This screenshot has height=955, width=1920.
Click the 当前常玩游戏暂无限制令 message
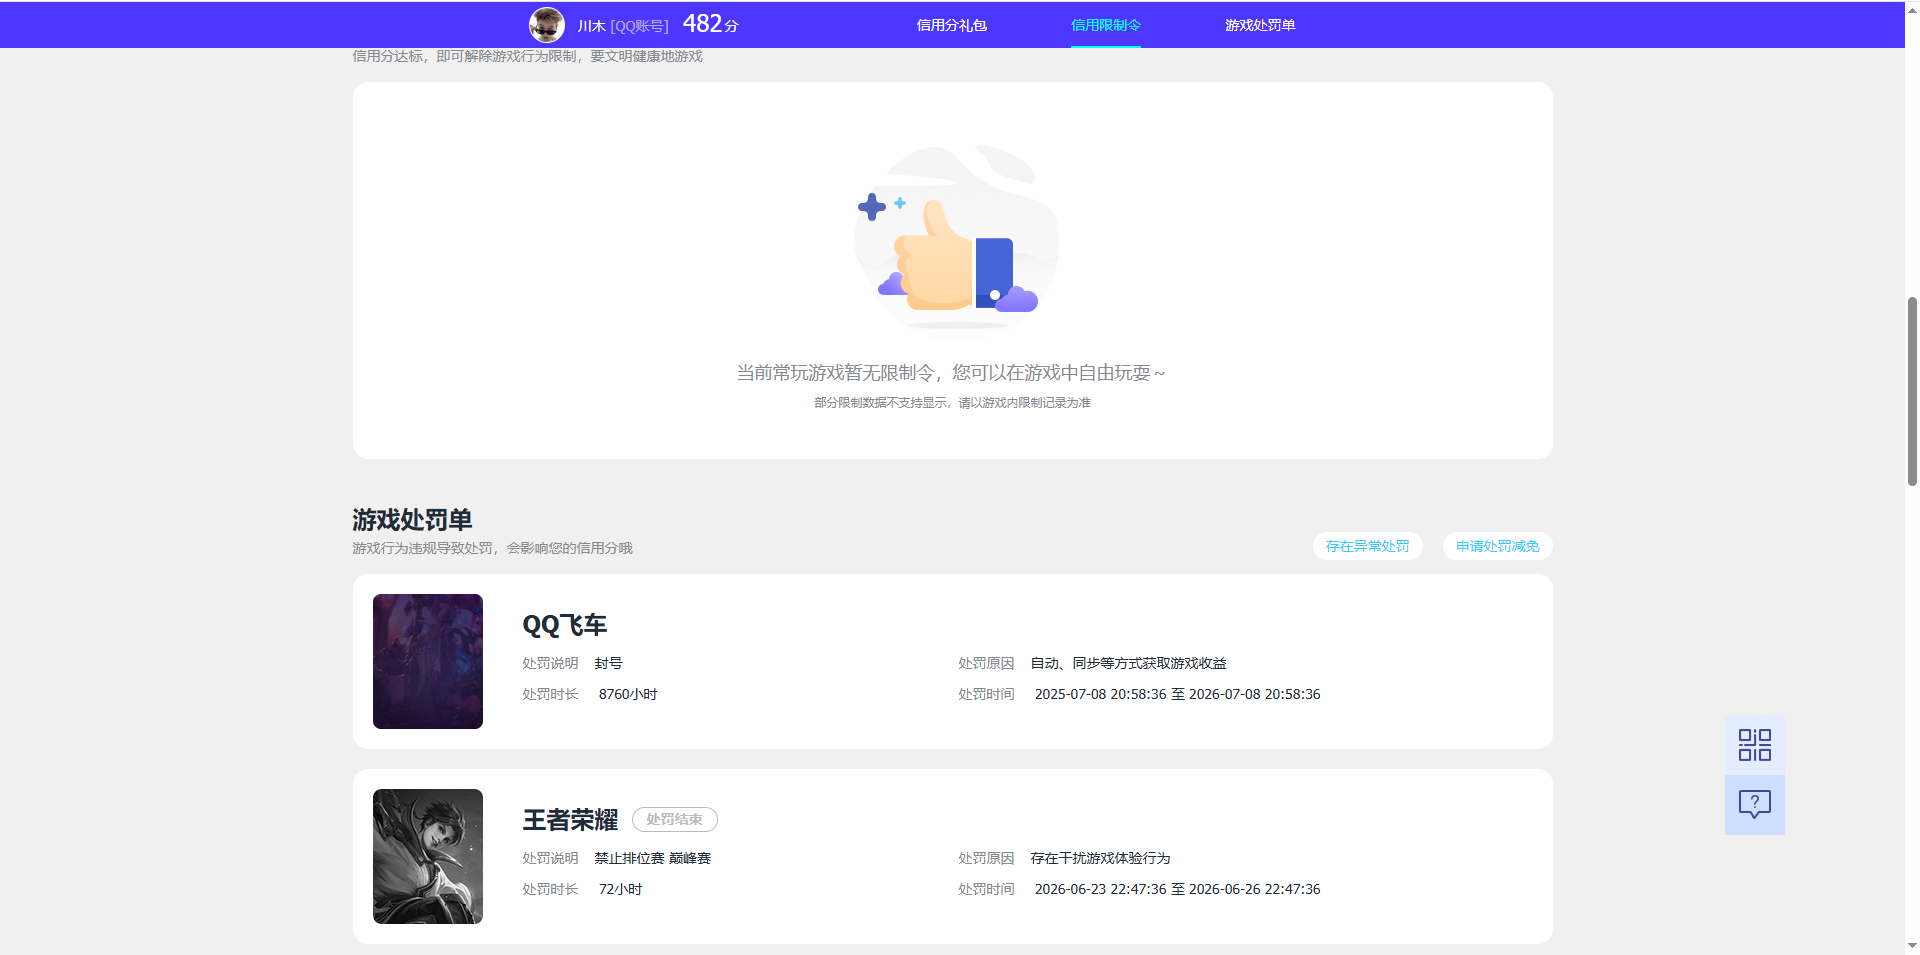tap(951, 373)
